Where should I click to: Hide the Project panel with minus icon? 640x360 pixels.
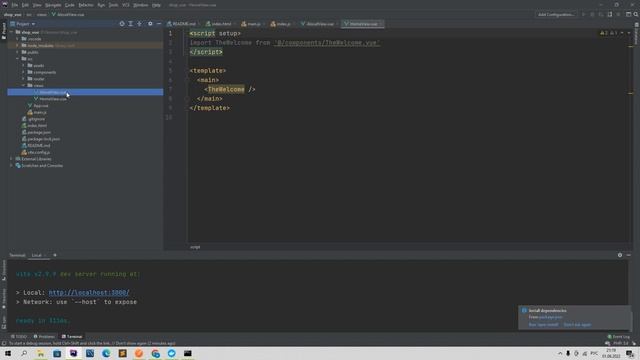(x=159, y=24)
